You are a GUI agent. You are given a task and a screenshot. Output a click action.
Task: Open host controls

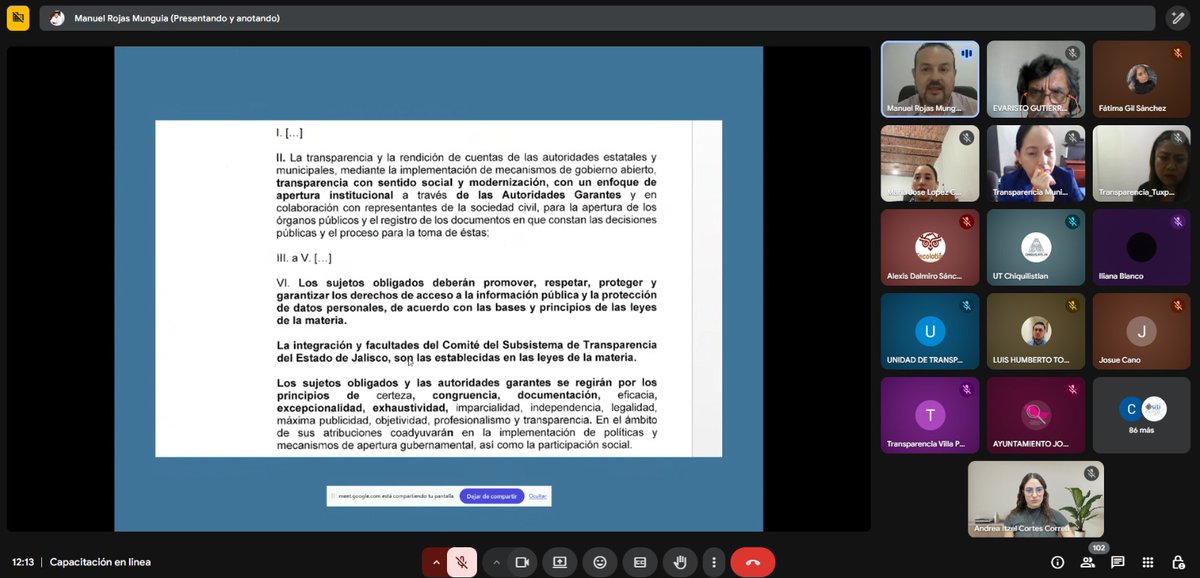pos(1180,562)
